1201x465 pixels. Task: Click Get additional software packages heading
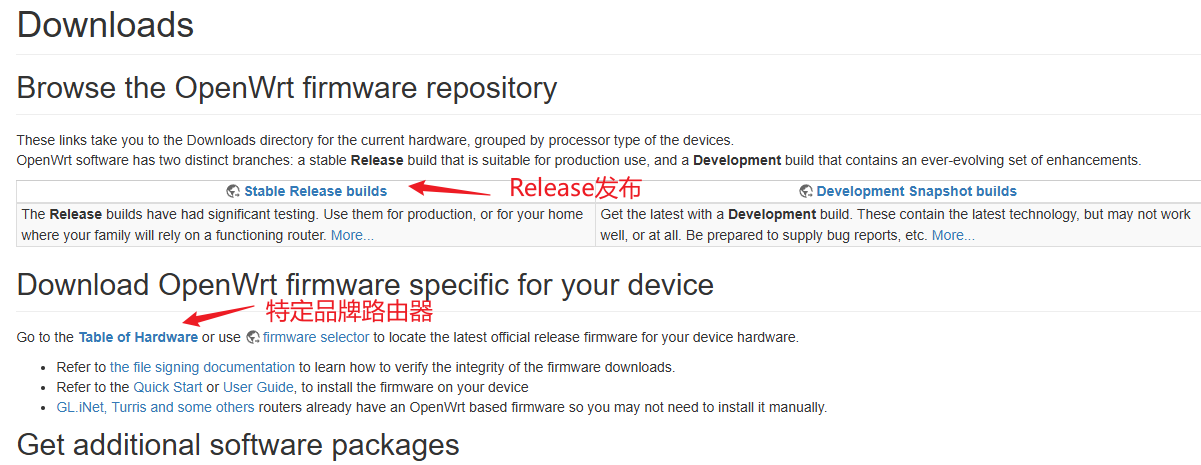tap(238, 444)
